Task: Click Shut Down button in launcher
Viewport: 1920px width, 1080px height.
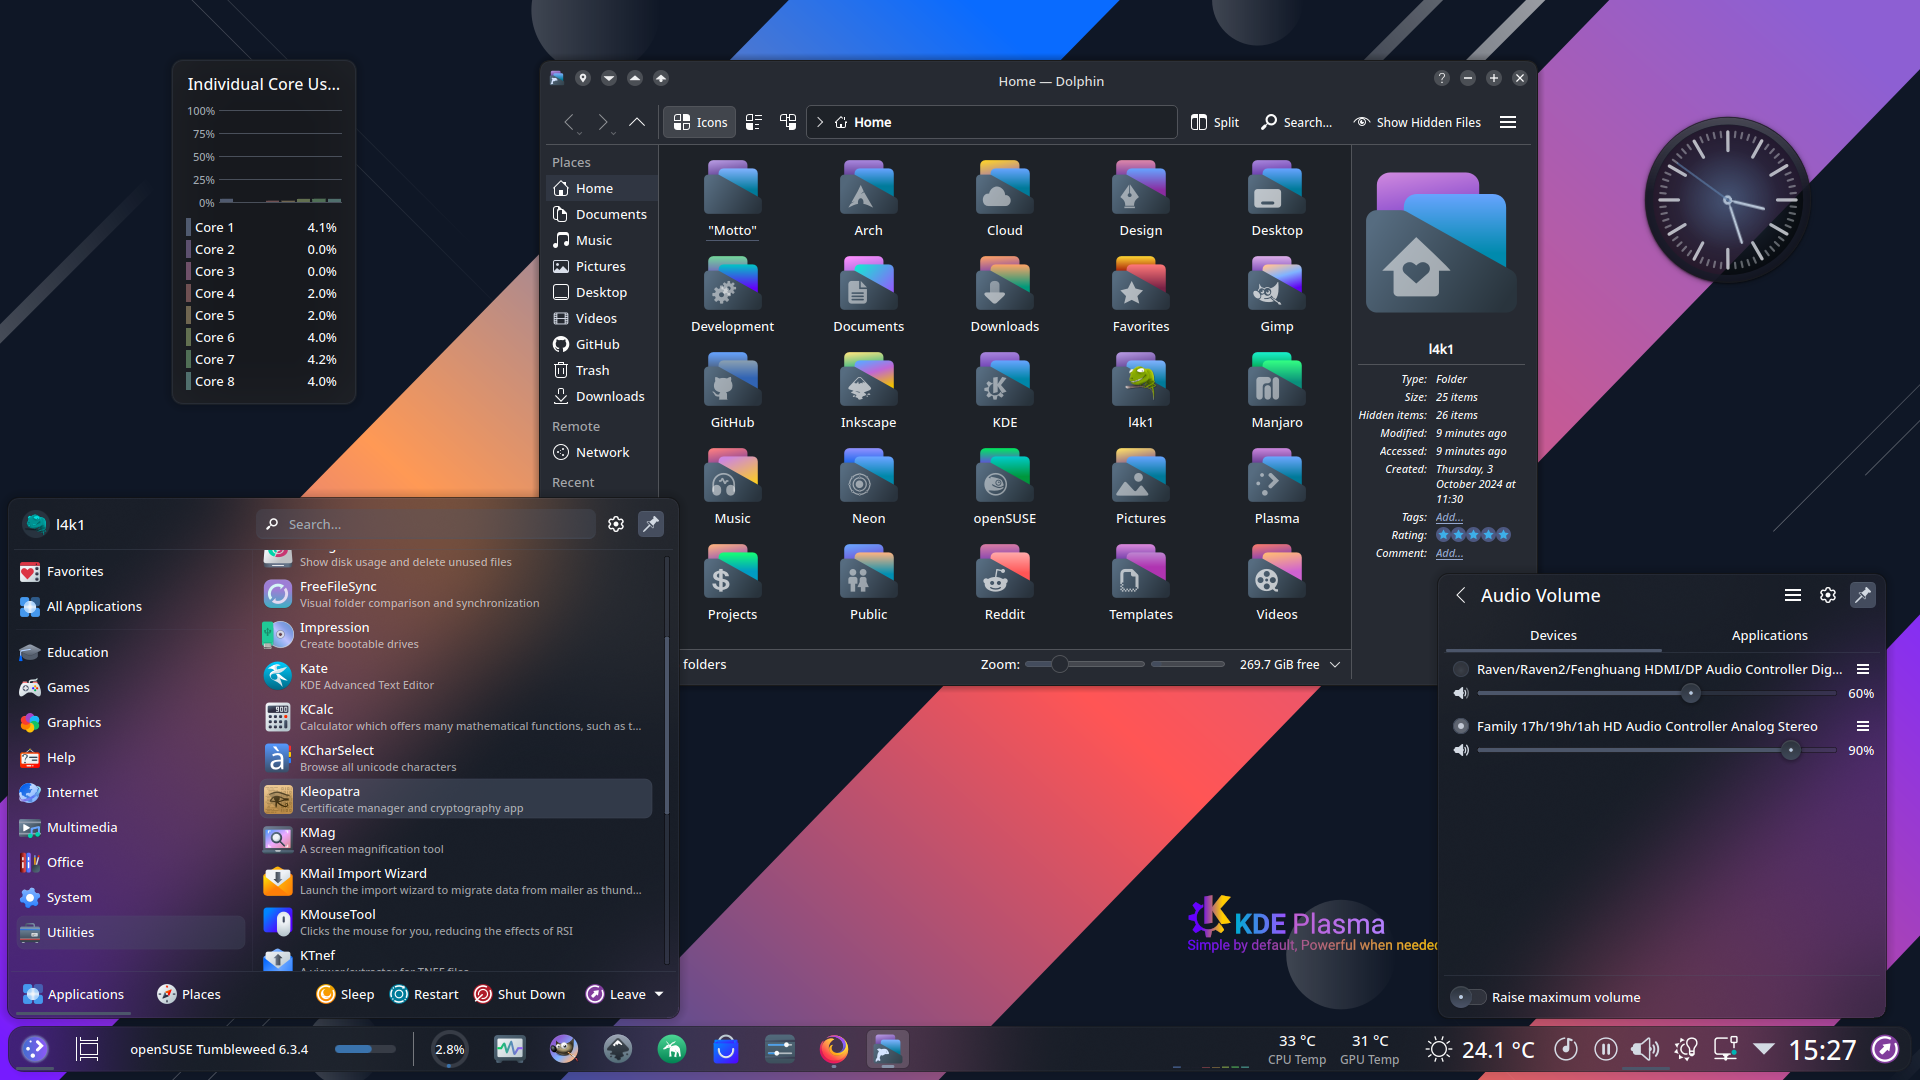Action: pos(519,994)
